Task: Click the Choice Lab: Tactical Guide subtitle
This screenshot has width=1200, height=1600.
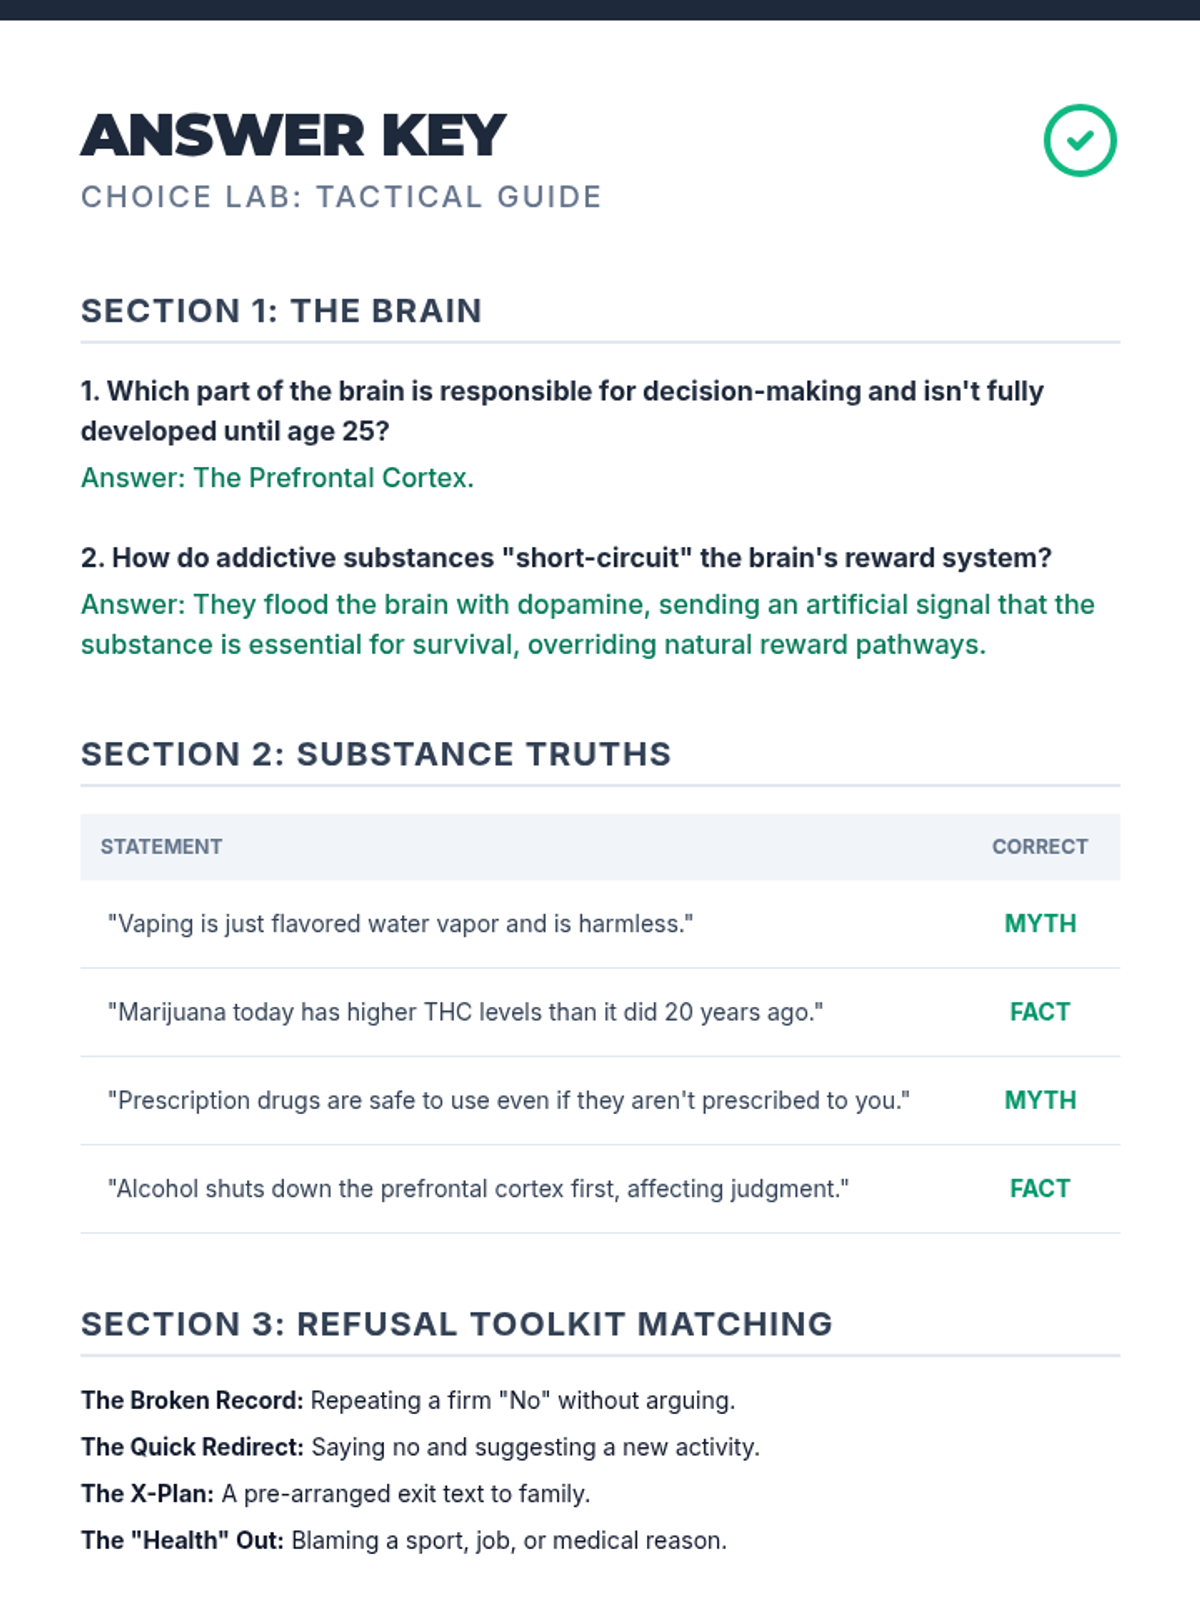Action: (x=341, y=197)
